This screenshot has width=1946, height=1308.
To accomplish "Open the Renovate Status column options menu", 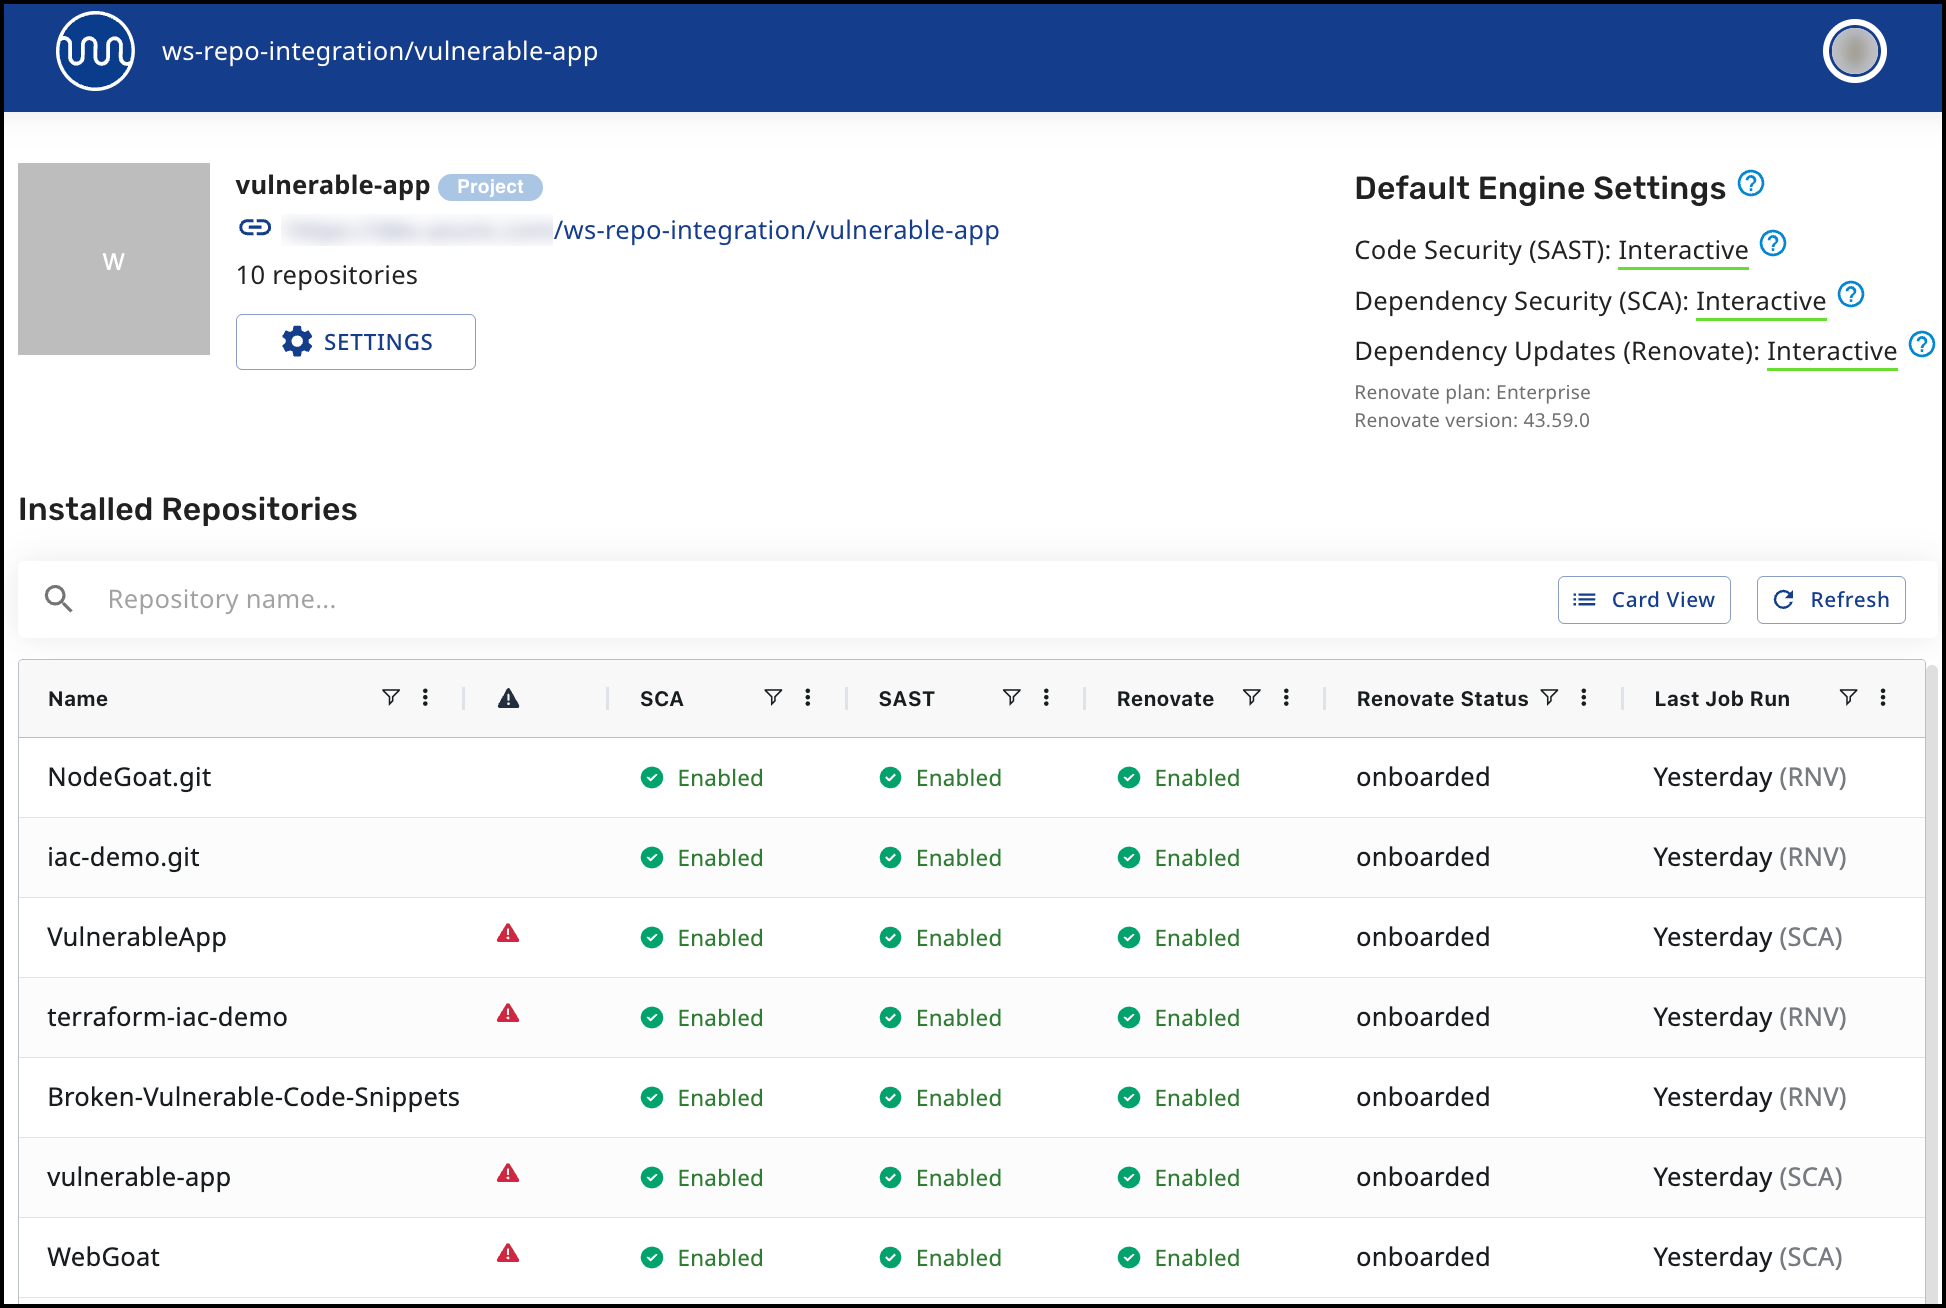I will 1583,697.
